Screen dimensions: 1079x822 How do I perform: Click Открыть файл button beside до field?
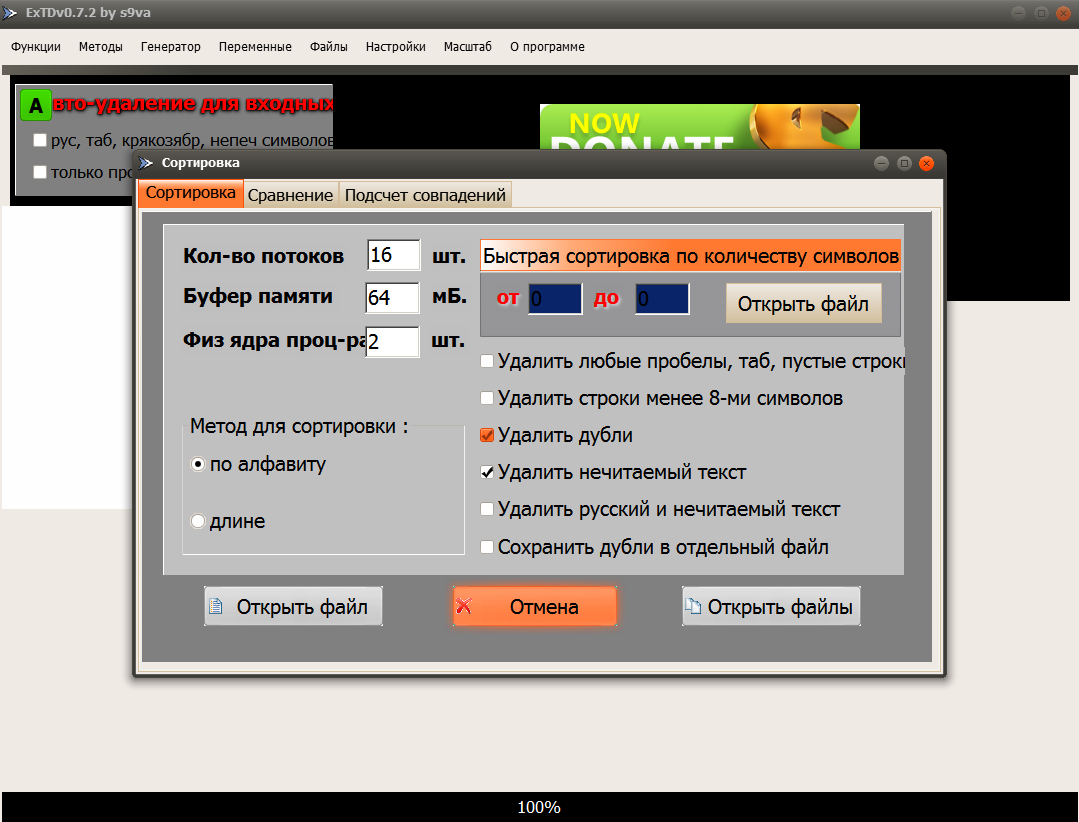click(x=803, y=303)
